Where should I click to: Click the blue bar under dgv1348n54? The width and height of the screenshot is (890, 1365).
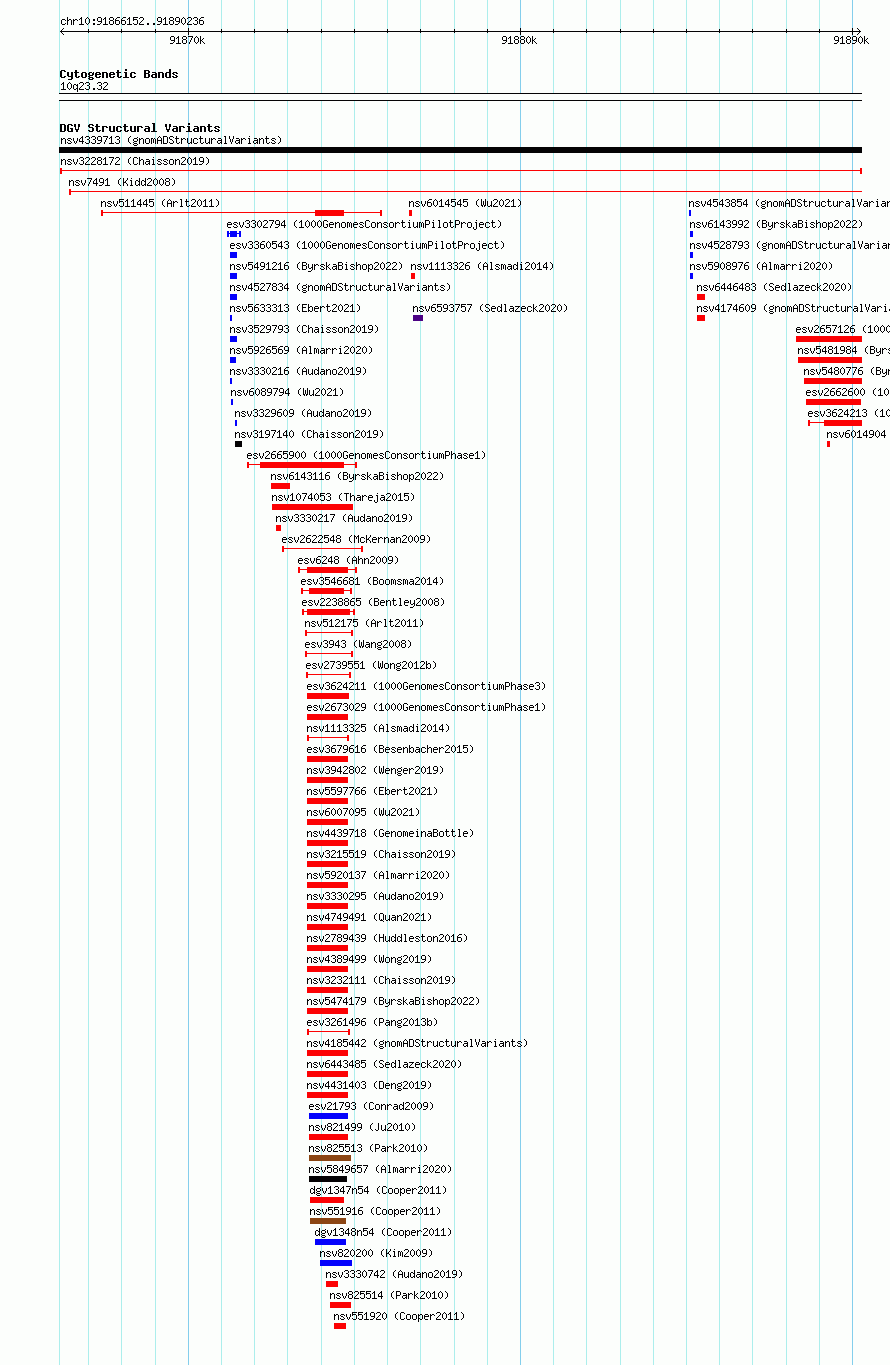click(331, 1242)
